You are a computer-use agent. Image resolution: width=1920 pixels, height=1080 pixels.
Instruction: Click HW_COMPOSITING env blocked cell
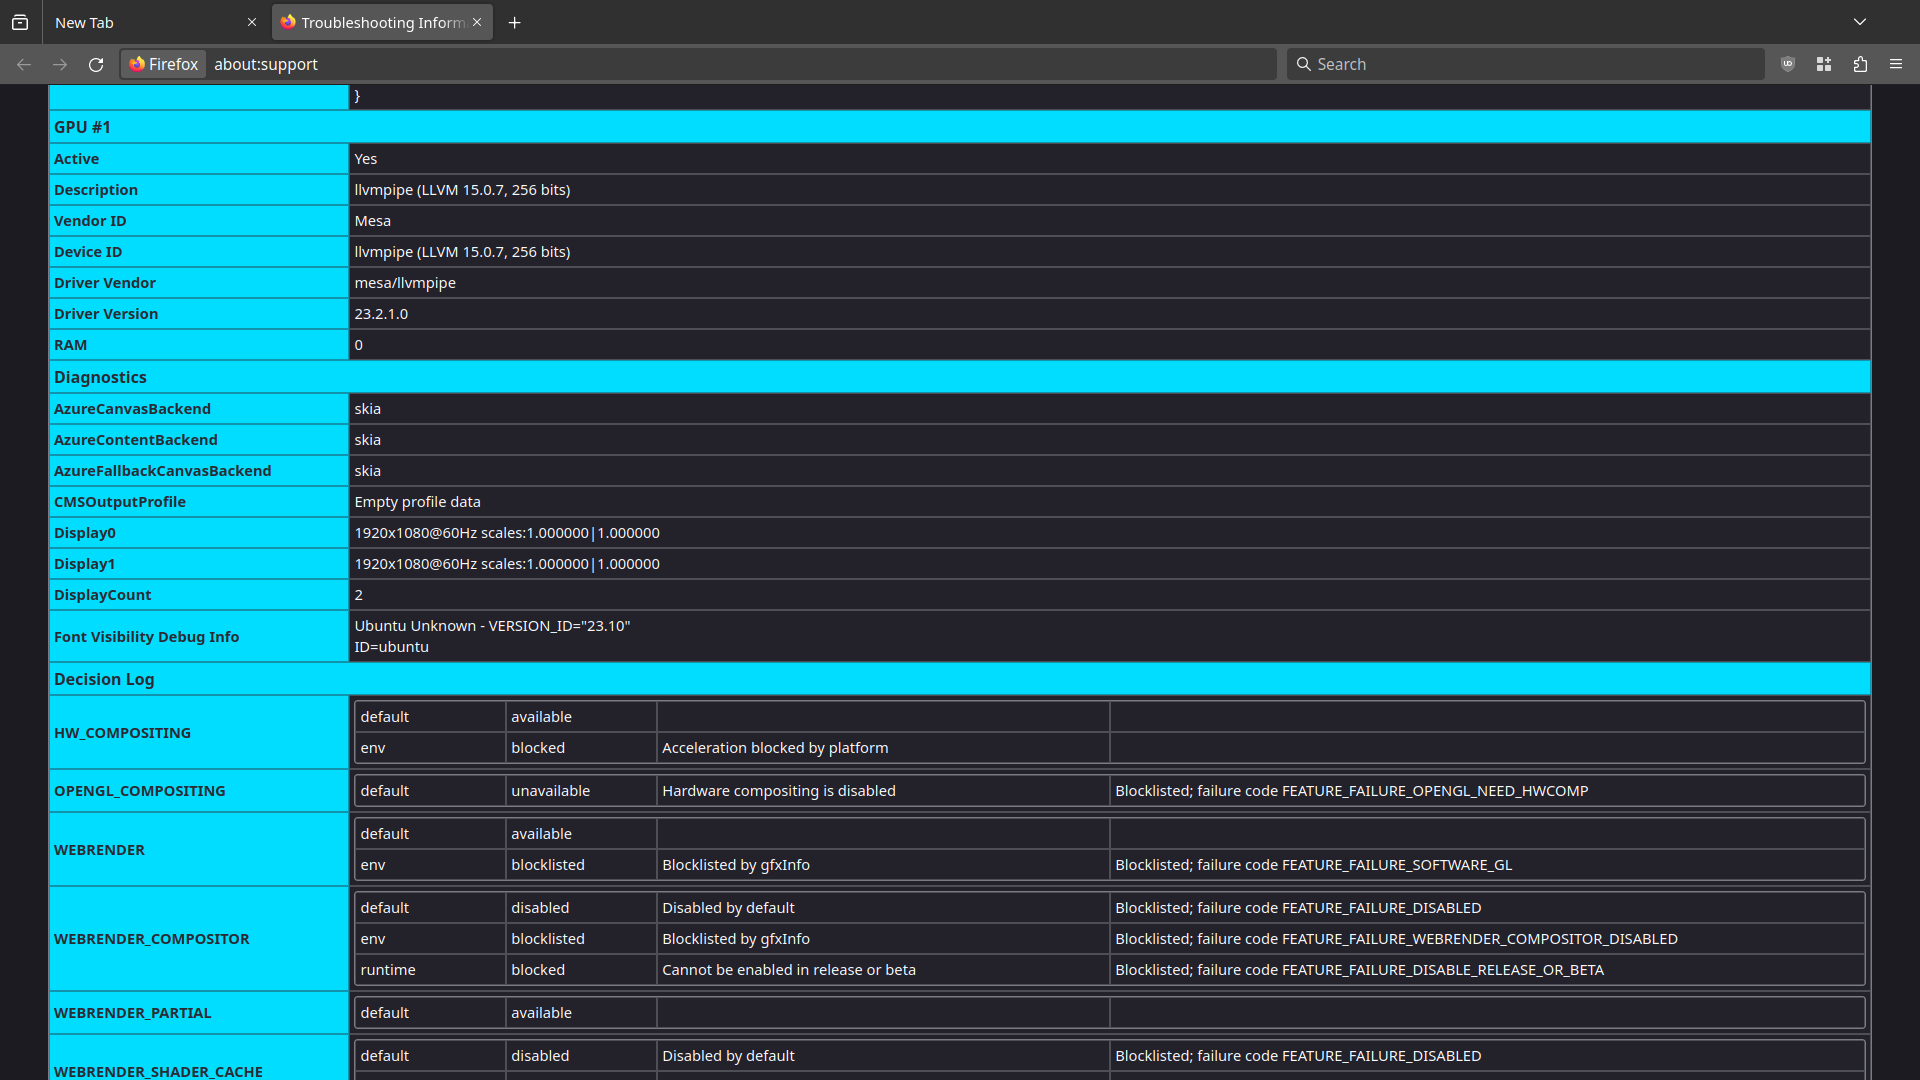click(x=581, y=748)
